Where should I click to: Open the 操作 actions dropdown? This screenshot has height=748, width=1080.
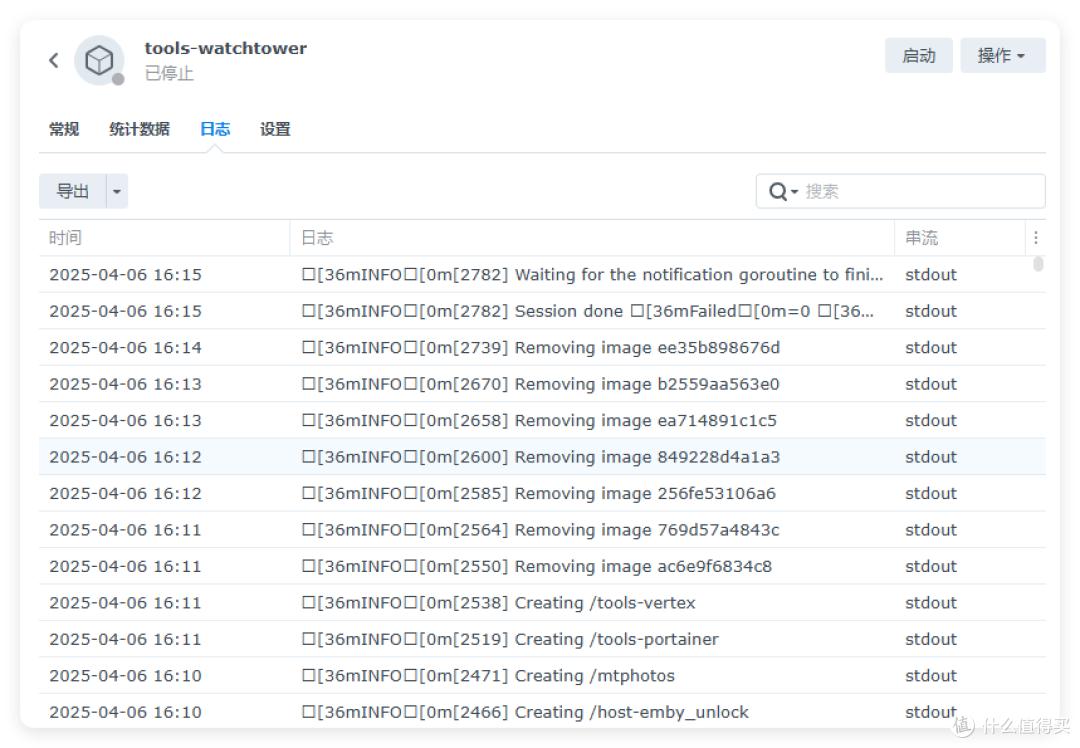point(1003,55)
